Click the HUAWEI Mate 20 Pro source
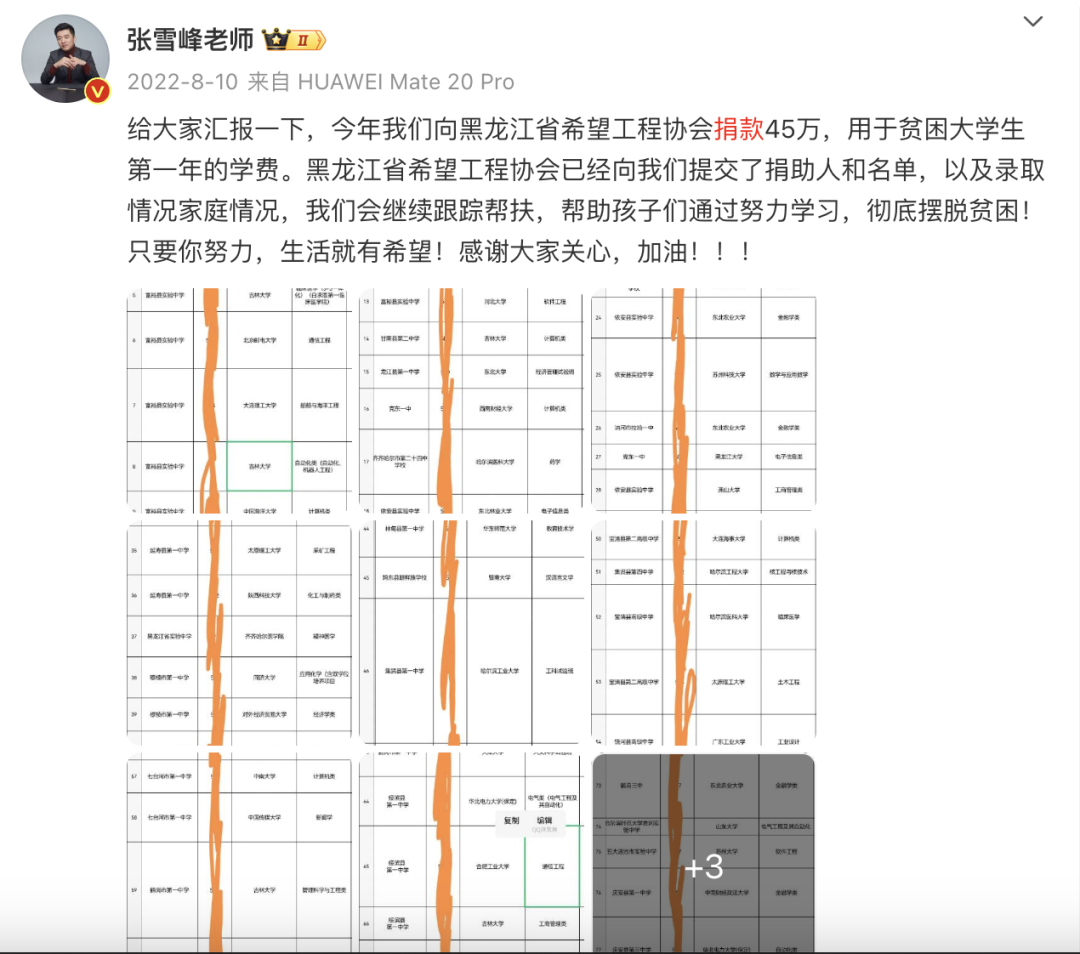The height and width of the screenshot is (954, 1080). [x=406, y=82]
